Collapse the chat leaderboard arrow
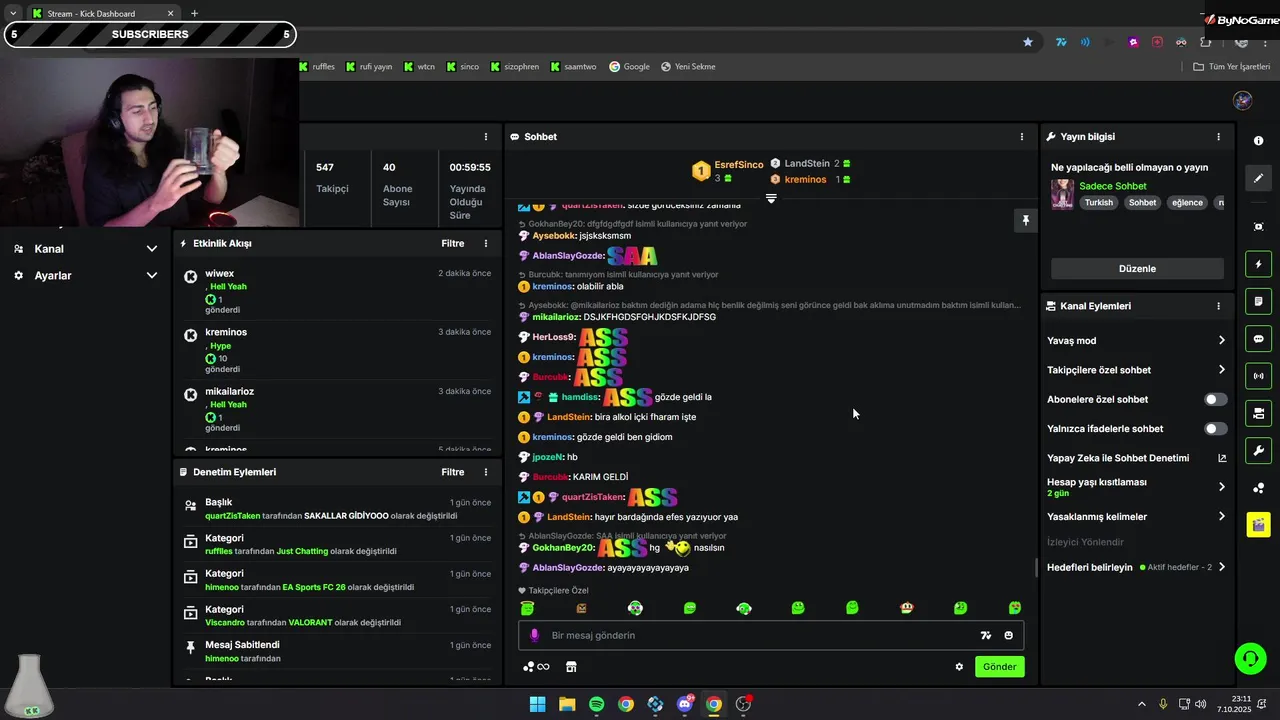1280x720 pixels. pyautogui.click(x=771, y=198)
